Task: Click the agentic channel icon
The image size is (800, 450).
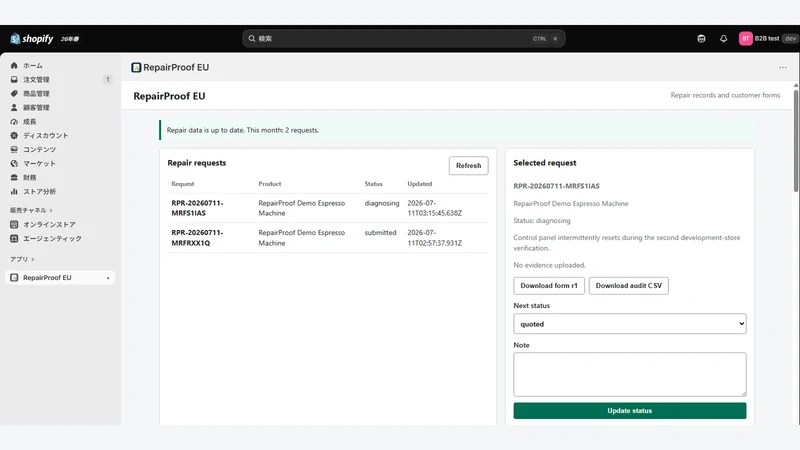Action: point(14,238)
